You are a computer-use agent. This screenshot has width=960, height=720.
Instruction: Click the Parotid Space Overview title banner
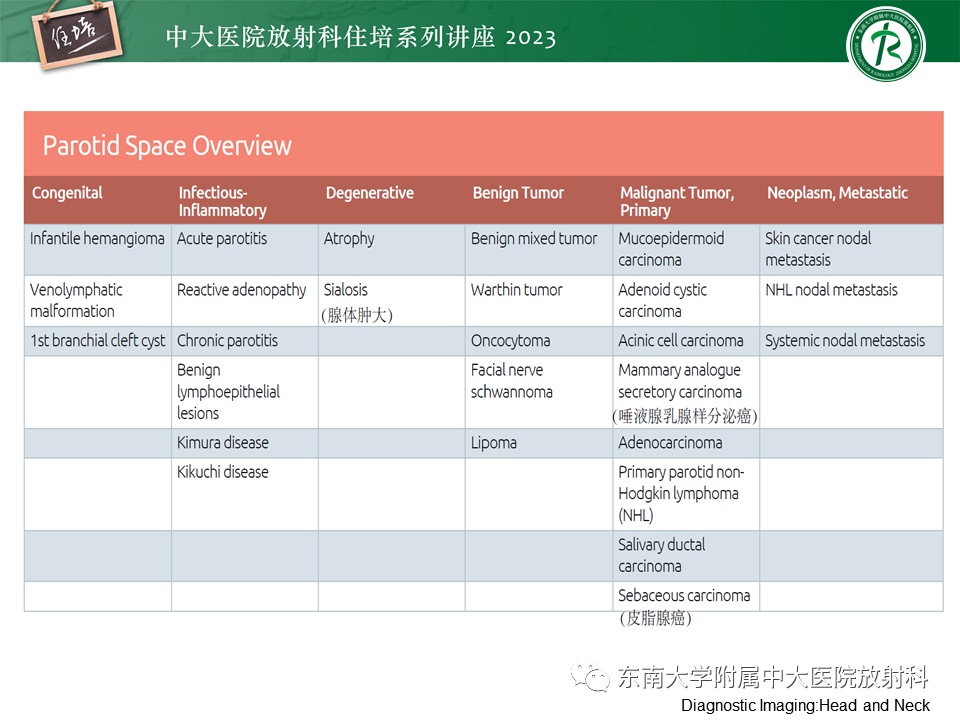click(x=483, y=145)
